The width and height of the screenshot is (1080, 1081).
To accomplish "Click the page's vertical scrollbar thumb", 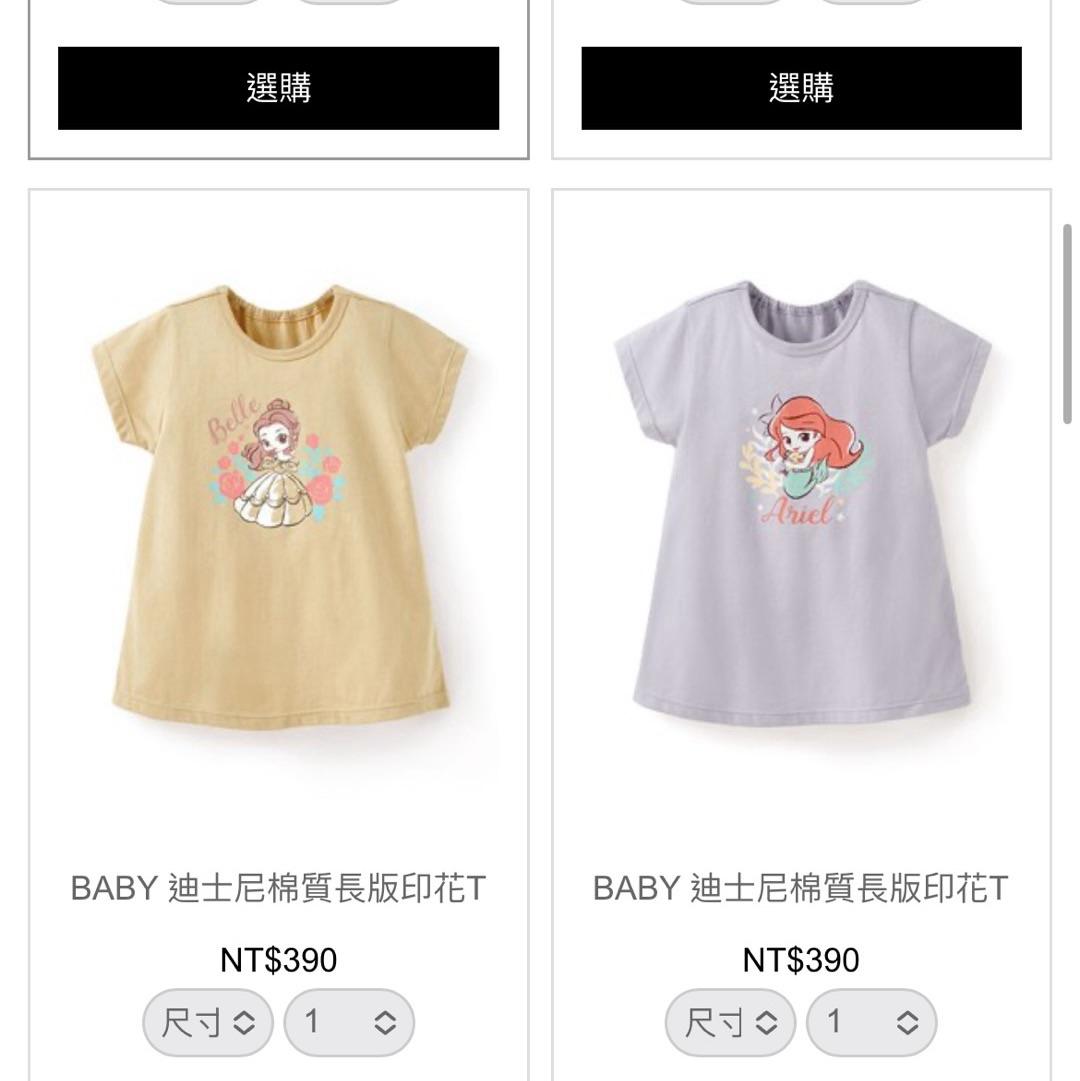I will pyautogui.click(x=1067, y=323).
